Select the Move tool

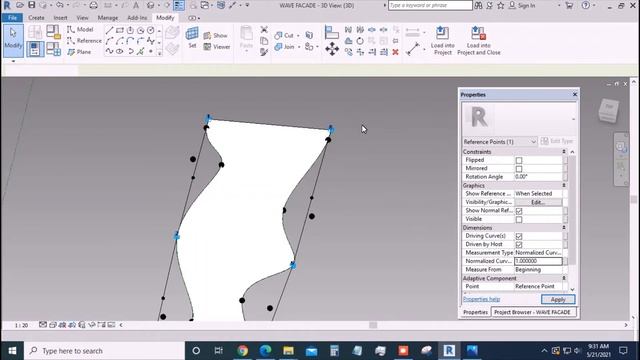pyautogui.click(x=332, y=49)
